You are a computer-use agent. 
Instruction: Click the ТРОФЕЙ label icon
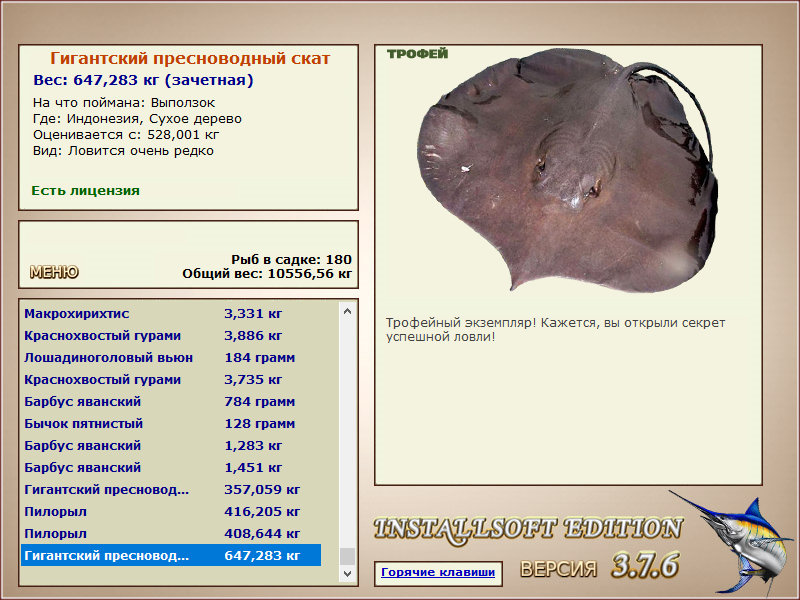(x=417, y=54)
